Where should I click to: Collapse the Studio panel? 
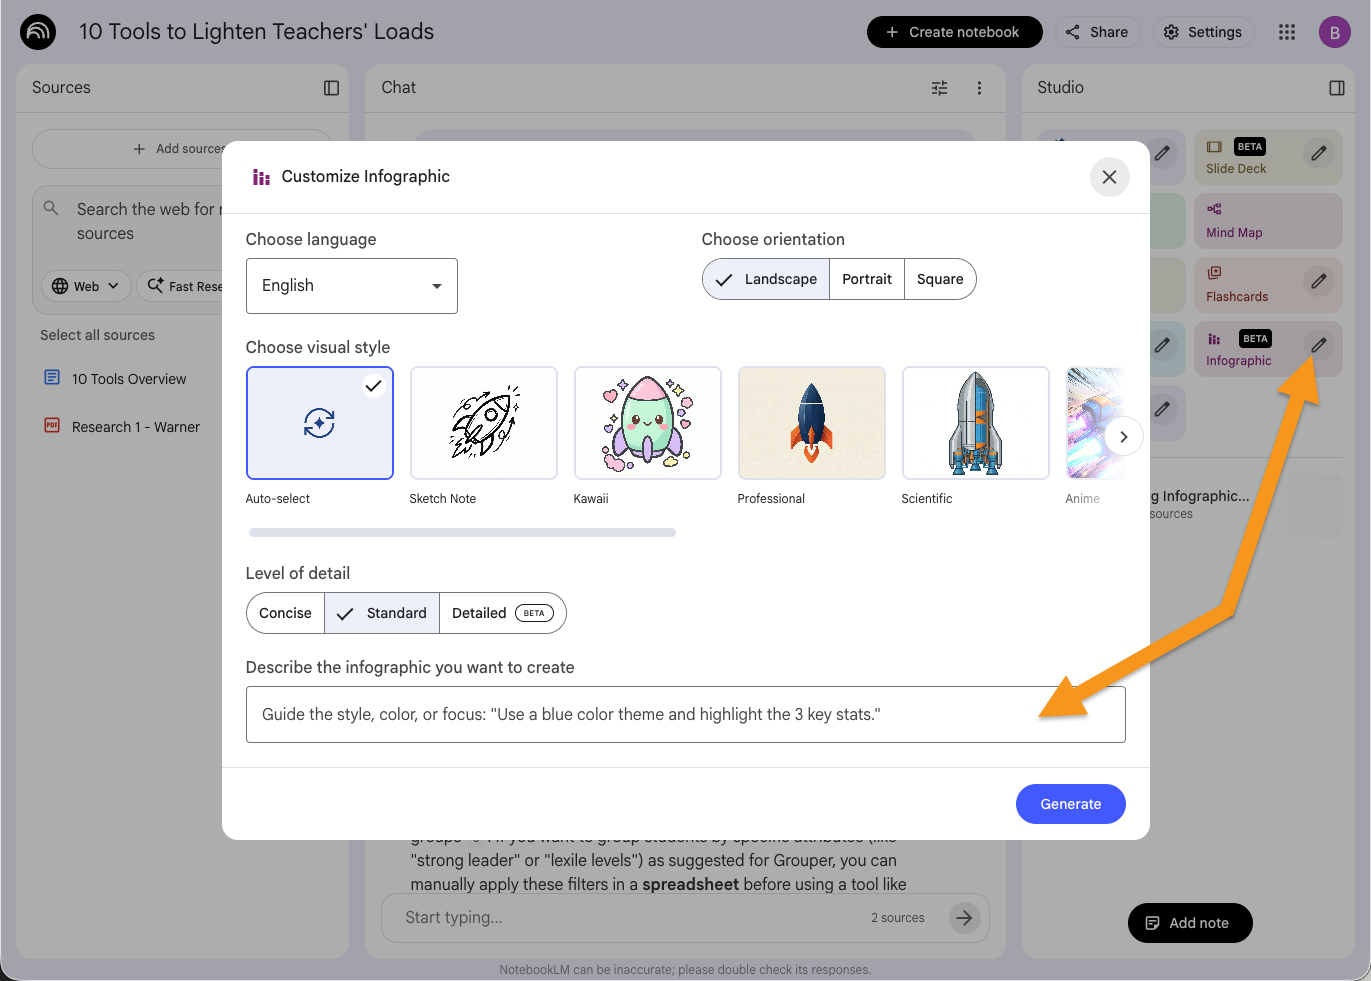point(1336,88)
